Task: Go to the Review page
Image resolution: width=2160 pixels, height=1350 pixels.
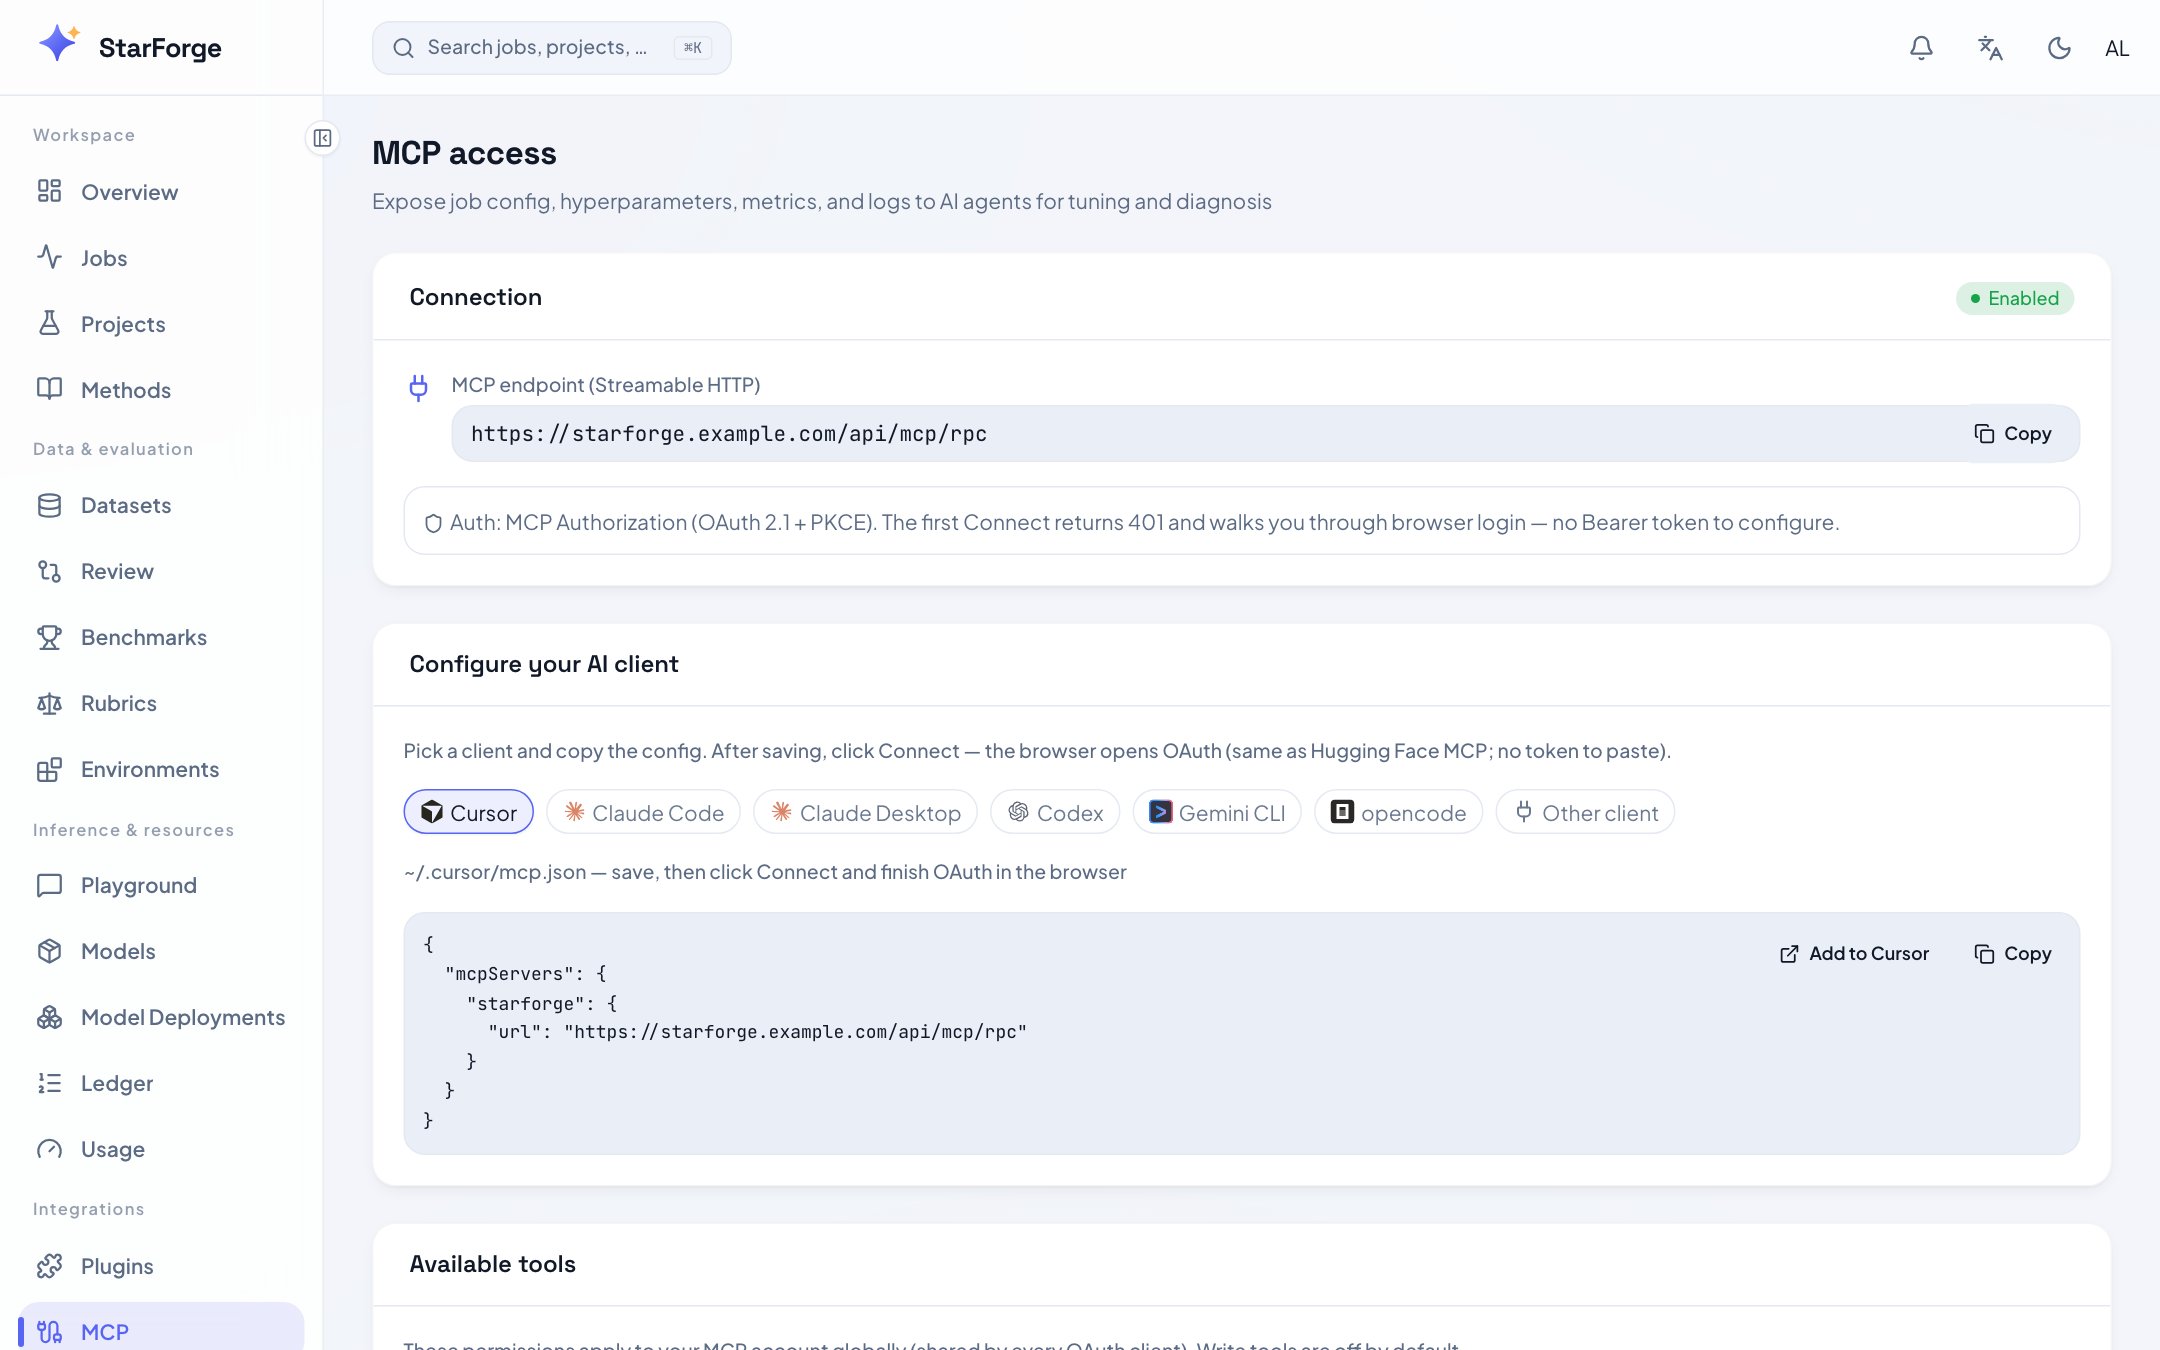Action: click(160, 571)
